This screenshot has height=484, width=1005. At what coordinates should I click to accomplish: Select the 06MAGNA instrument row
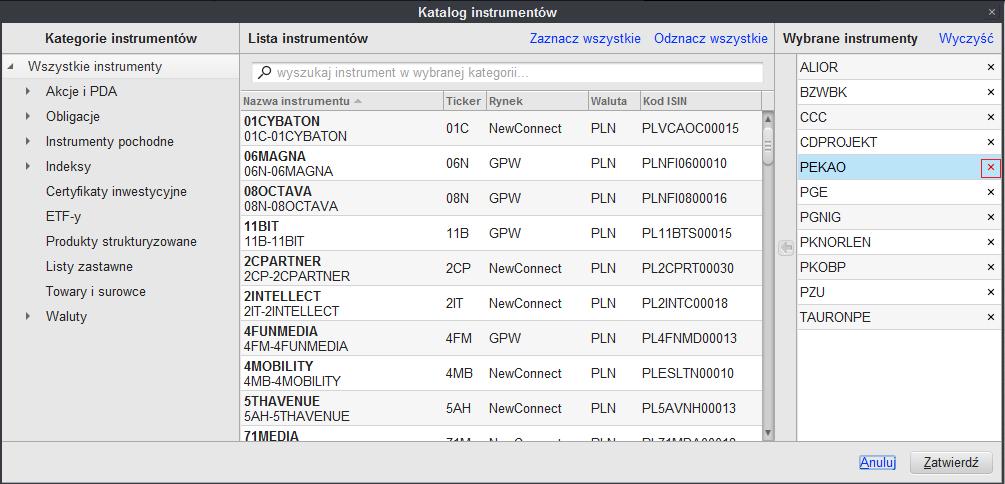tap(501, 163)
